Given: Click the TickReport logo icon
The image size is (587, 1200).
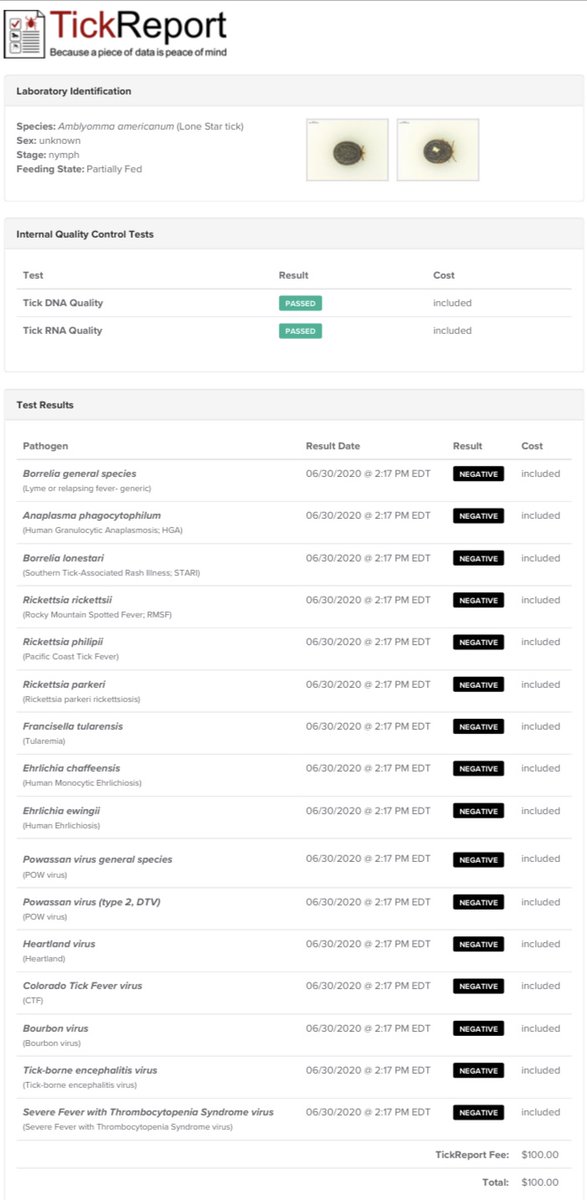Looking at the screenshot, I should 24,32.
